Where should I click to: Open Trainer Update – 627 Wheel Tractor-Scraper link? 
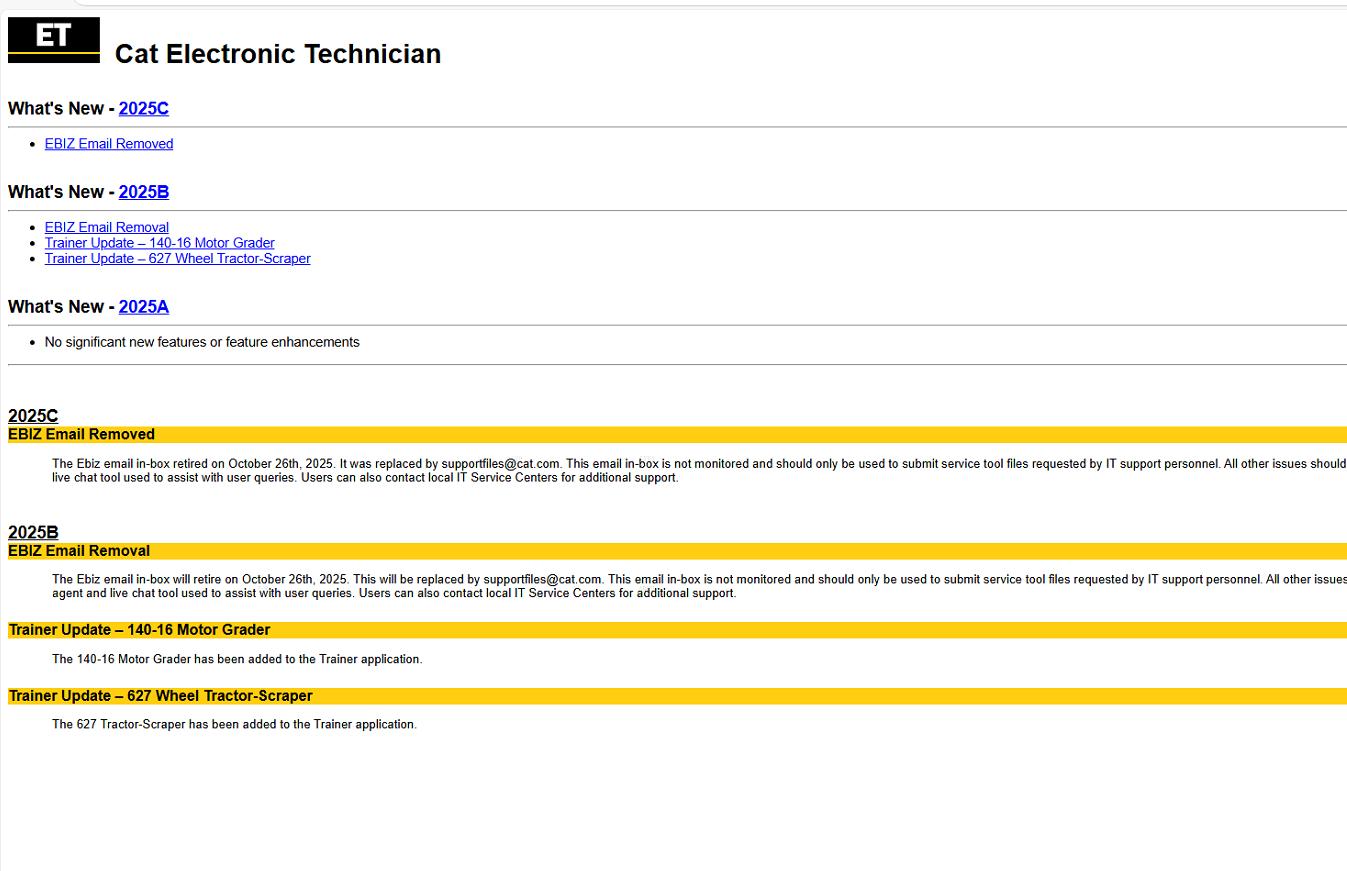coord(177,258)
